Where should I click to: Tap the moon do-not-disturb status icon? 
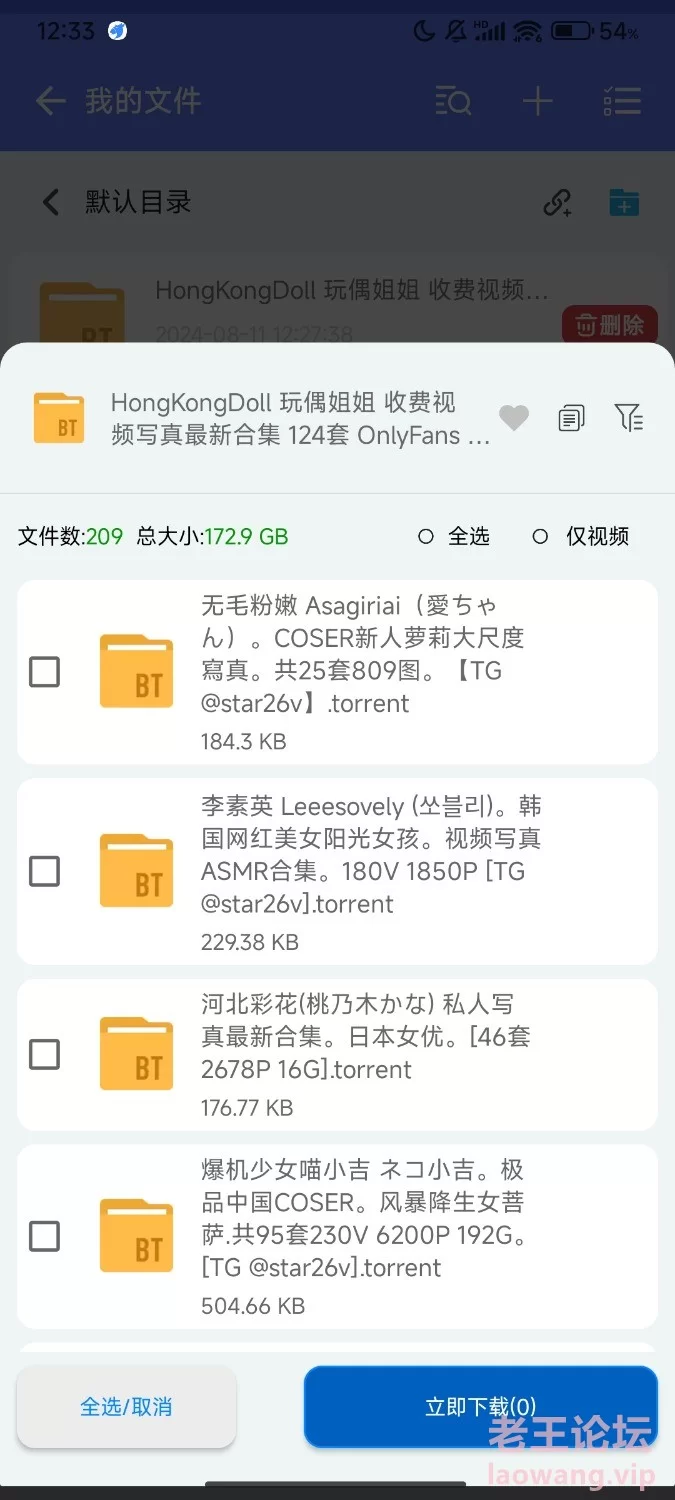[x=422, y=32]
